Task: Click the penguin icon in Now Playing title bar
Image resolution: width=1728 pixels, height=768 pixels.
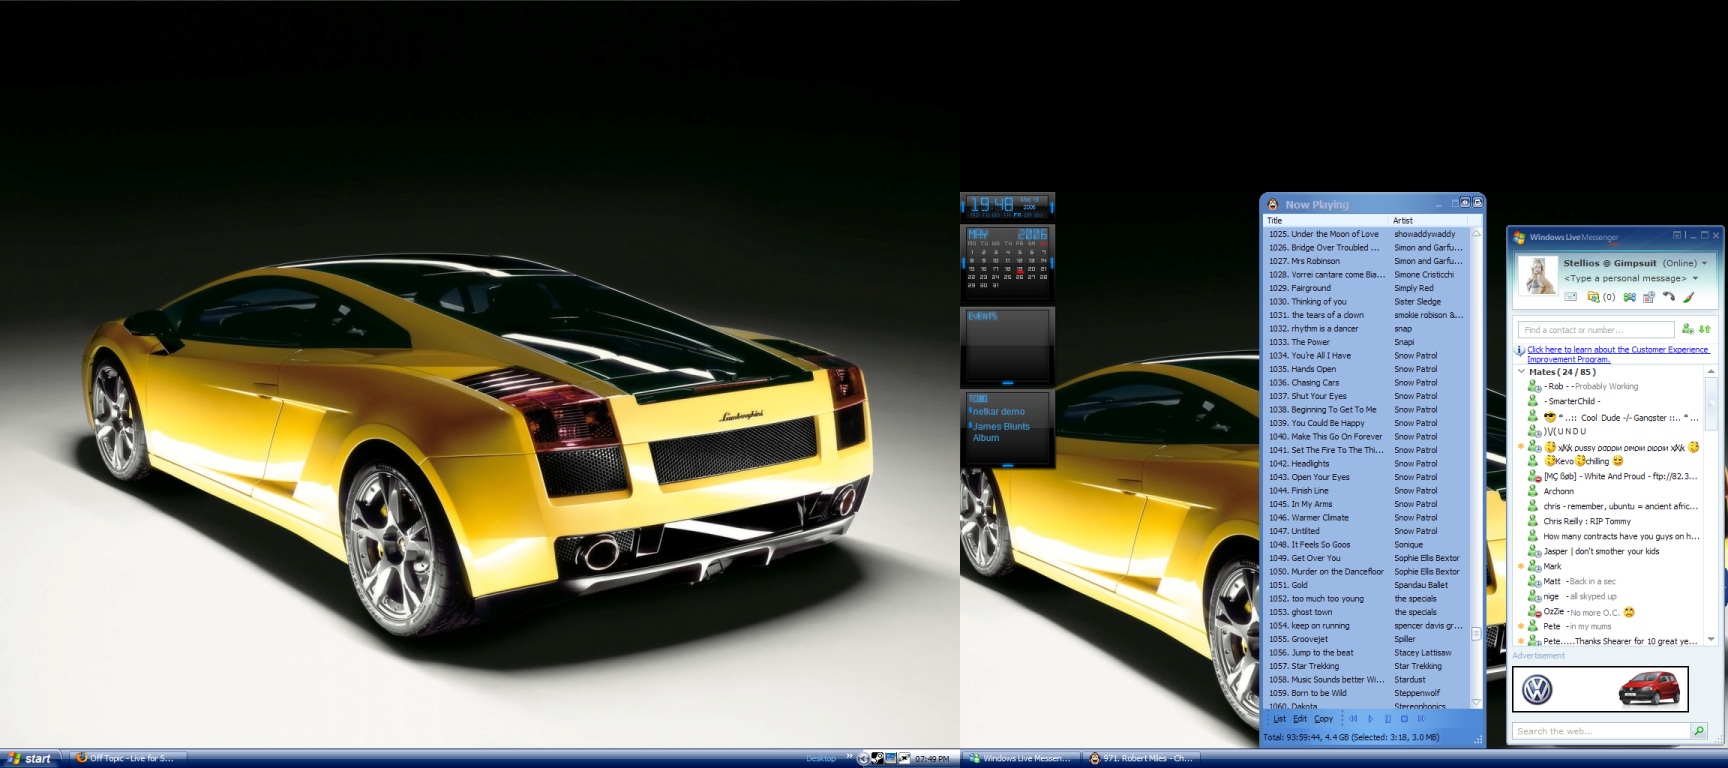Action: pos(1272,204)
